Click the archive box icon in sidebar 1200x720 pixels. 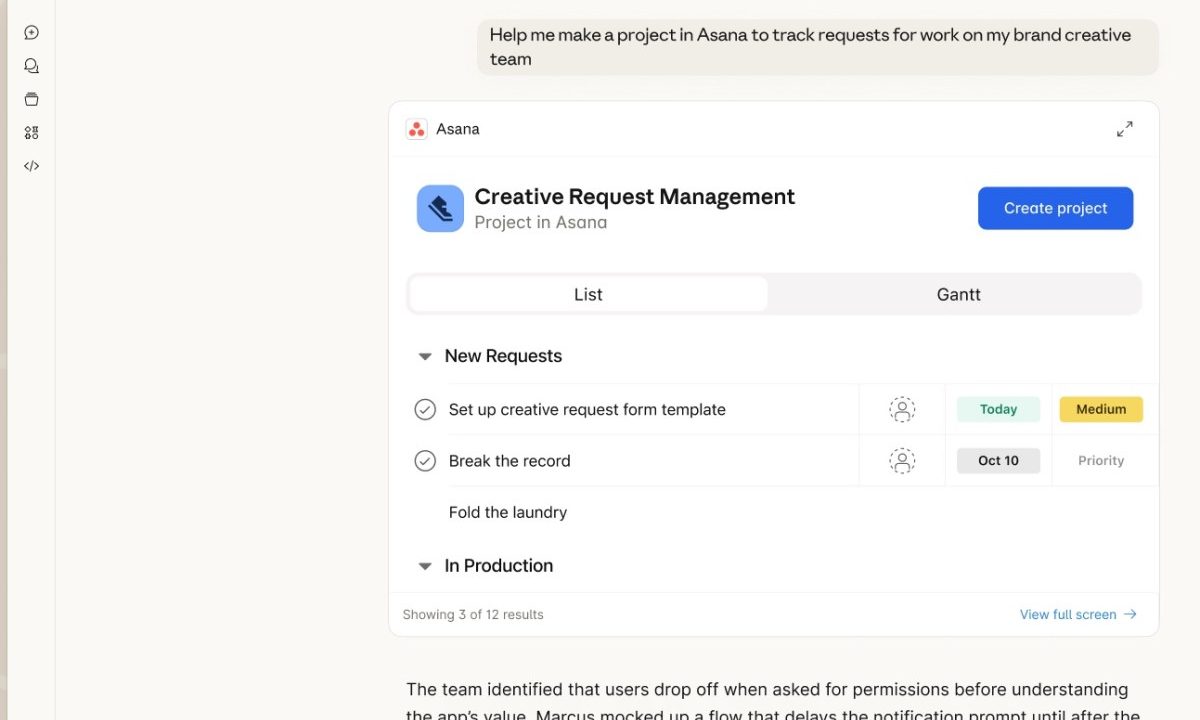[31, 99]
